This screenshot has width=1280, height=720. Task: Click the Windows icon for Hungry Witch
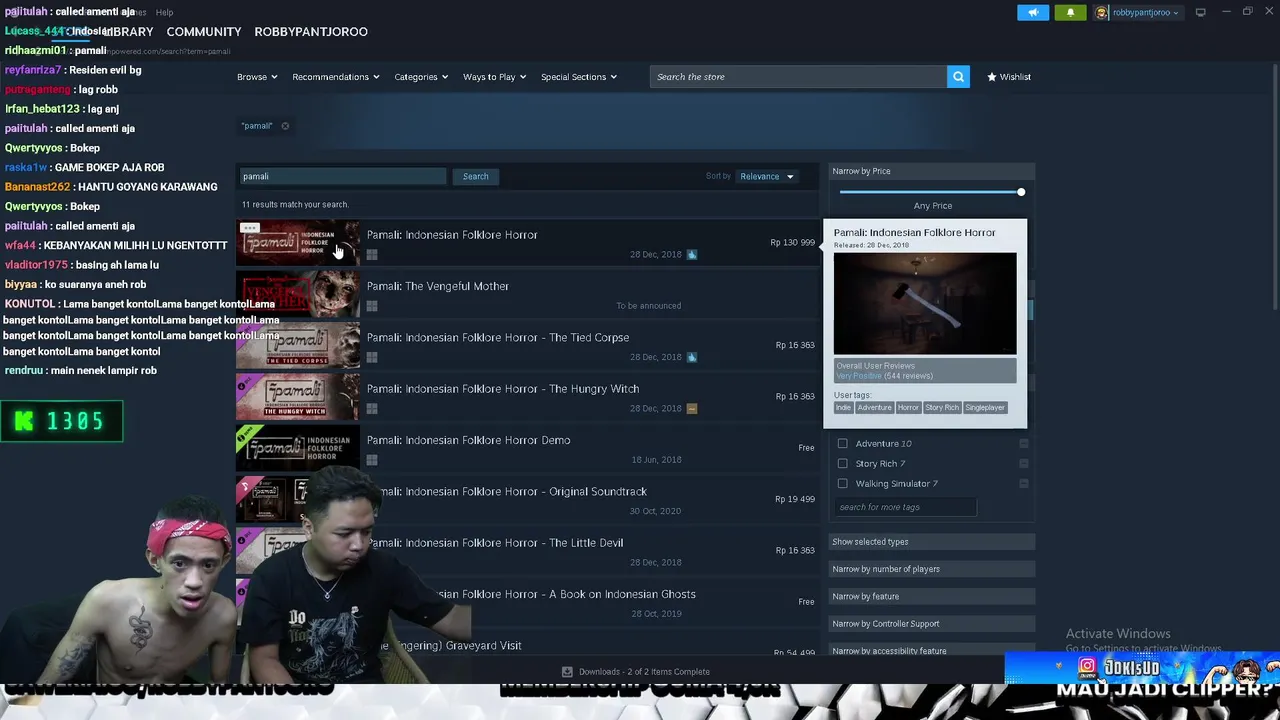(x=372, y=408)
